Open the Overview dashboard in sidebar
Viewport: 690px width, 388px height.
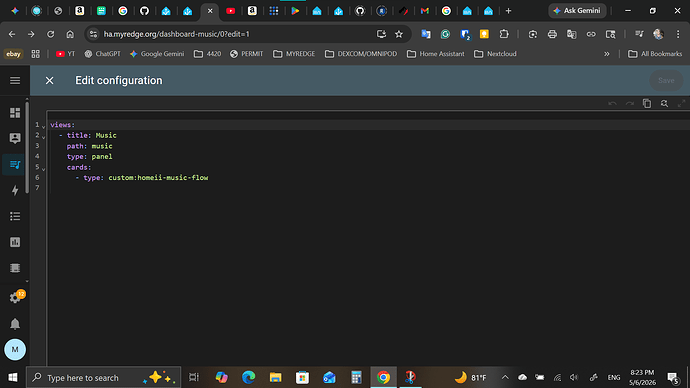15,113
